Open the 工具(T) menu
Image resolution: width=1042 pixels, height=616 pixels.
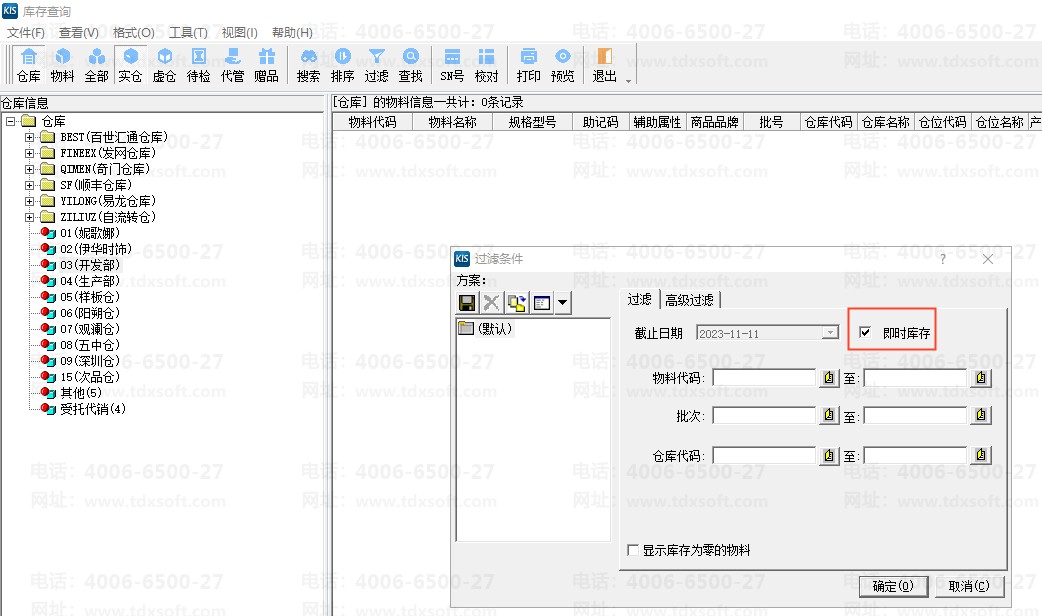[188, 32]
